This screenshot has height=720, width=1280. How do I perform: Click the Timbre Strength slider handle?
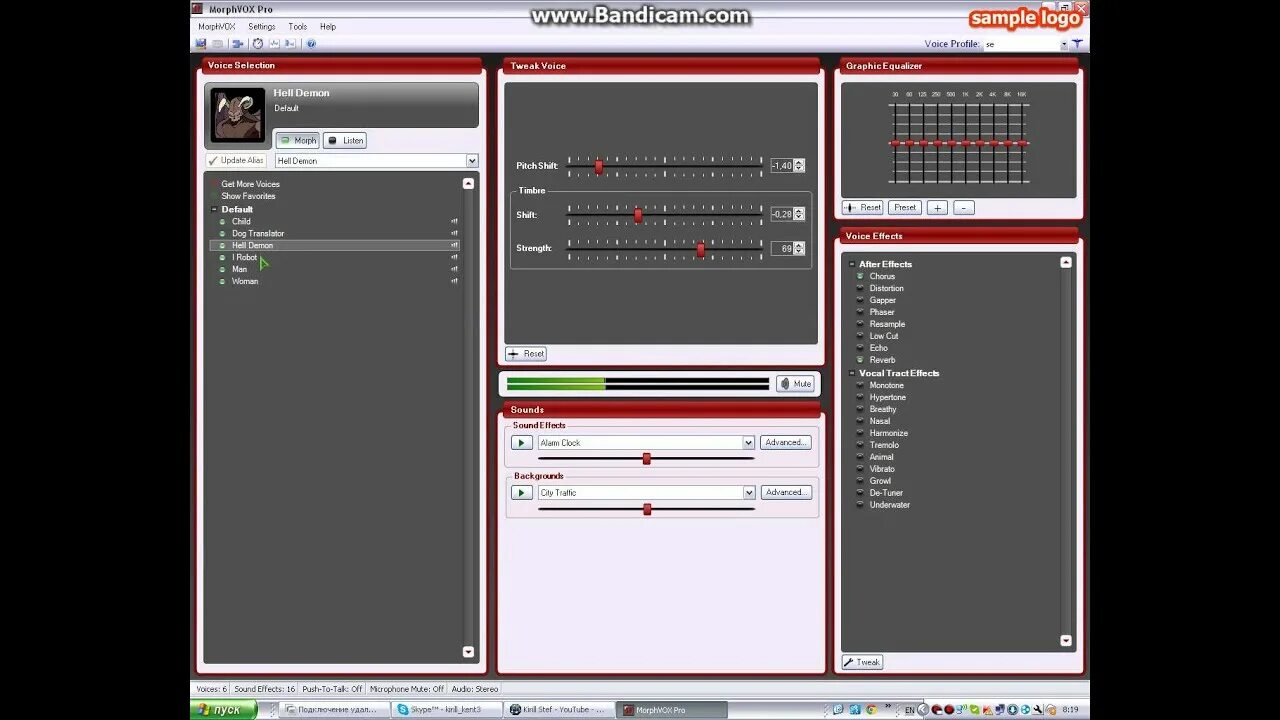(700, 249)
